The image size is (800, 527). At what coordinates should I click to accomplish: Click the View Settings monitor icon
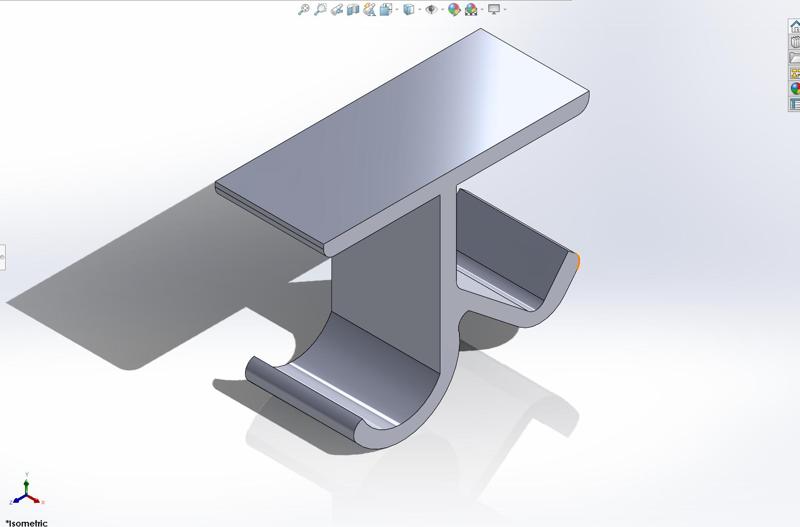pyautogui.click(x=494, y=9)
